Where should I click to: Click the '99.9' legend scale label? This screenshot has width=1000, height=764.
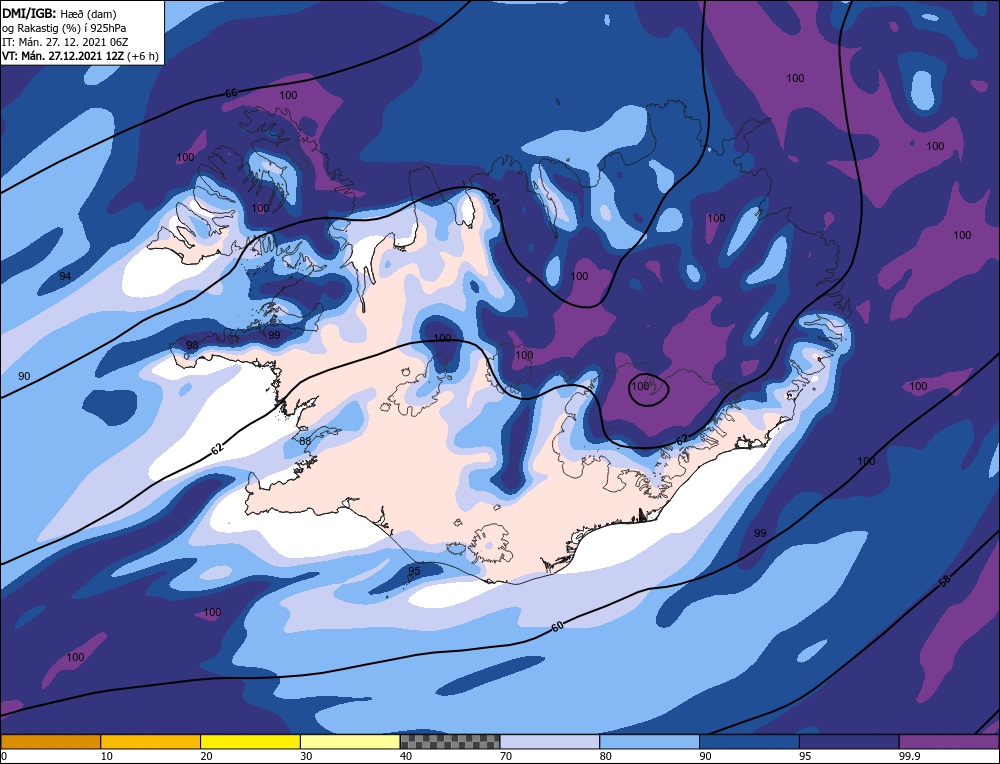point(908,756)
